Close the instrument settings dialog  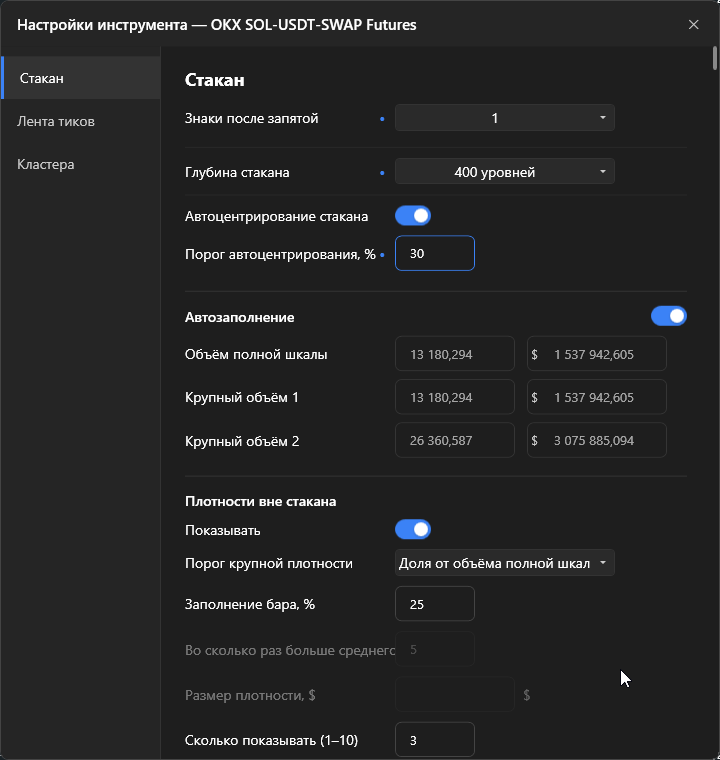click(693, 25)
